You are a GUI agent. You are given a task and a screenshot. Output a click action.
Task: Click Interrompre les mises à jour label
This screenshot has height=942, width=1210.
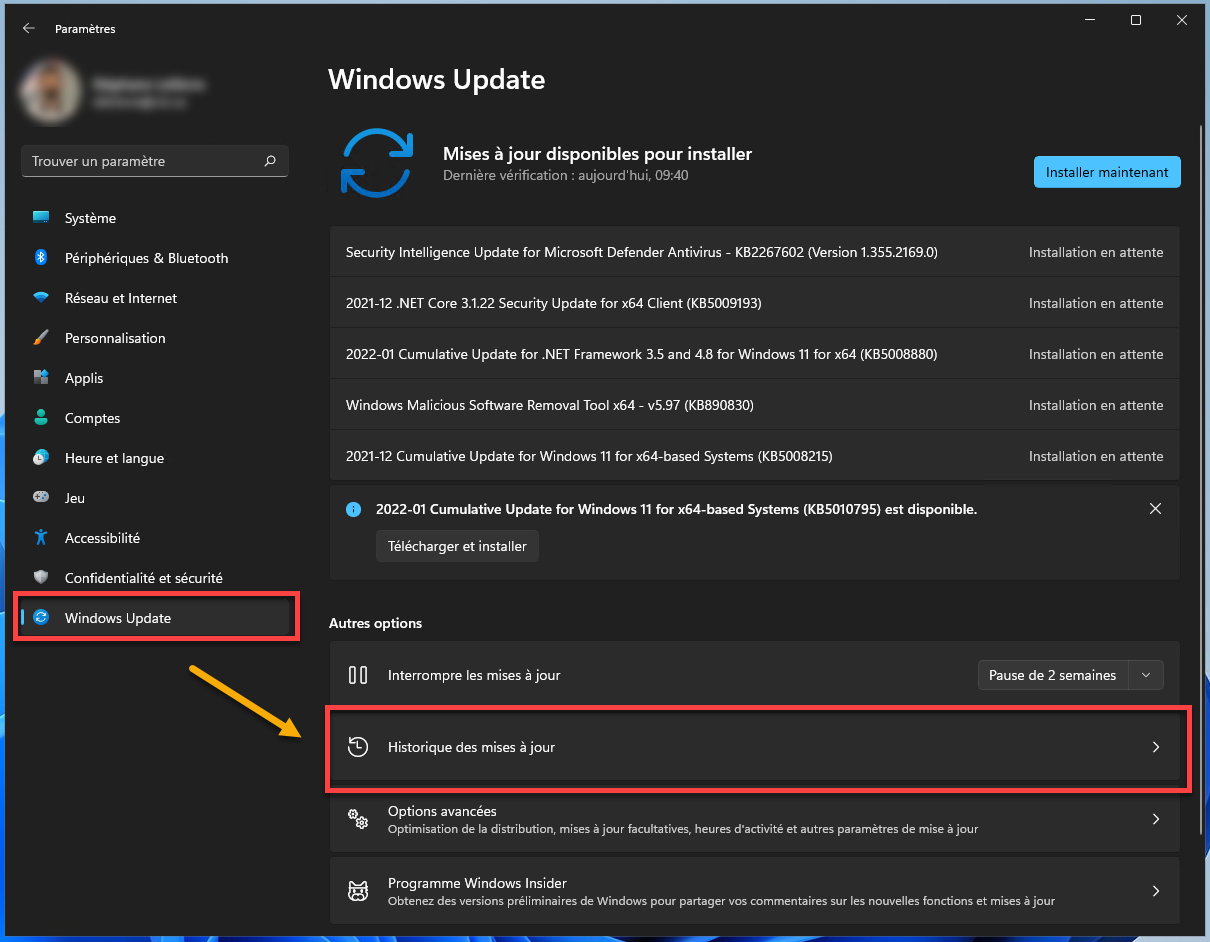tap(474, 675)
